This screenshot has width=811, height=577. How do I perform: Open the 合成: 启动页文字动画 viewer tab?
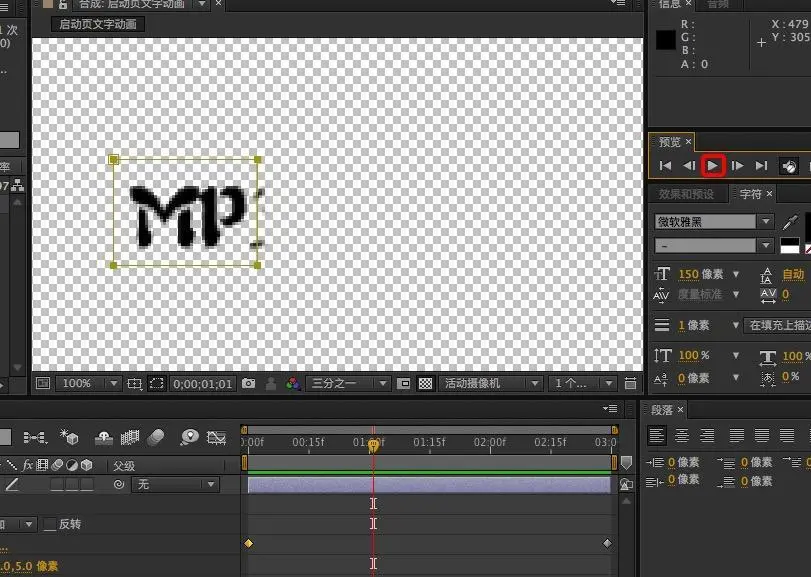point(131,5)
